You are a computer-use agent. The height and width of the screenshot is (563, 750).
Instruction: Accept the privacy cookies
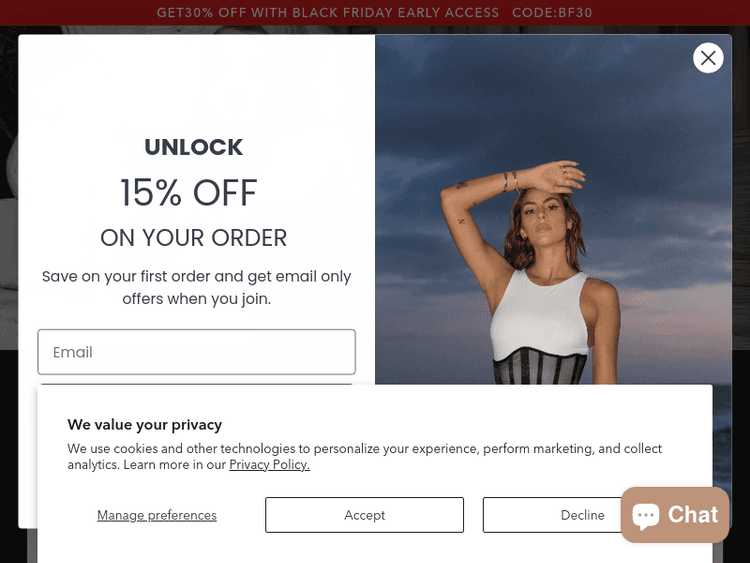point(364,515)
